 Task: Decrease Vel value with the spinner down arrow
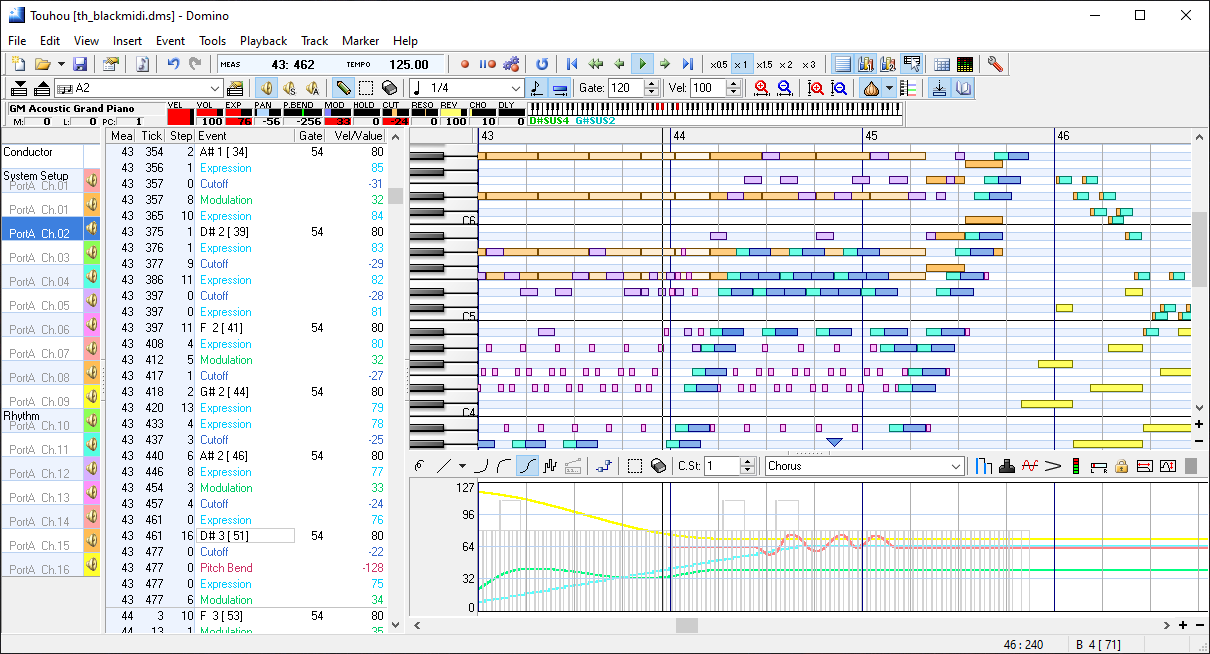(x=734, y=92)
